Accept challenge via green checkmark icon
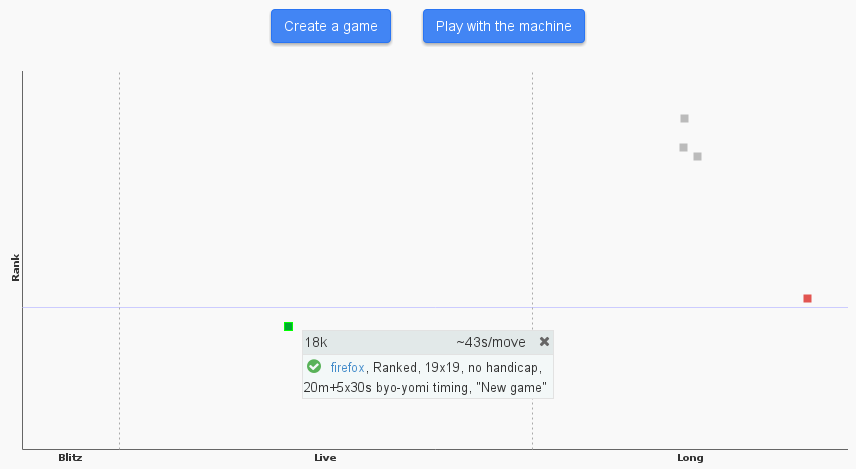This screenshot has height=469, width=856. click(x=314, y=366)
